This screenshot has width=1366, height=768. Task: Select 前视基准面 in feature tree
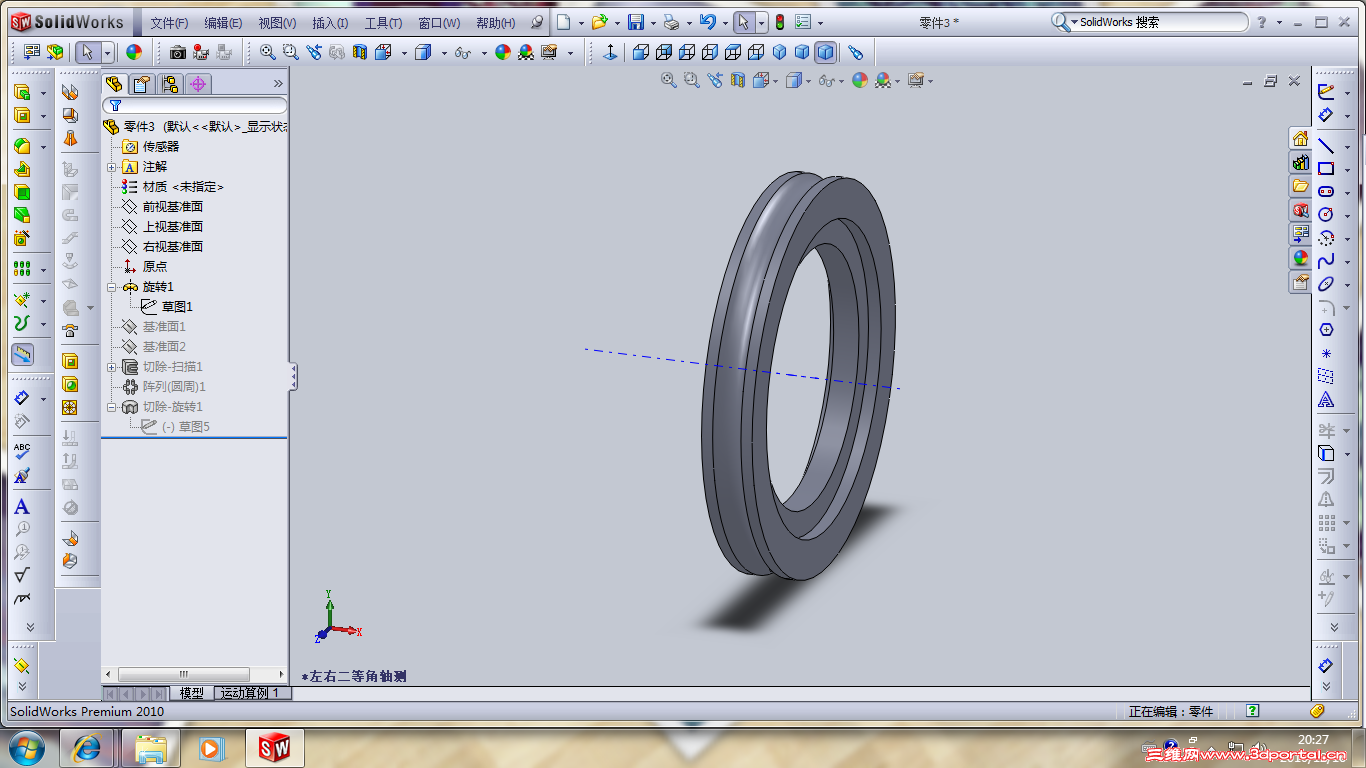[172, 207]
